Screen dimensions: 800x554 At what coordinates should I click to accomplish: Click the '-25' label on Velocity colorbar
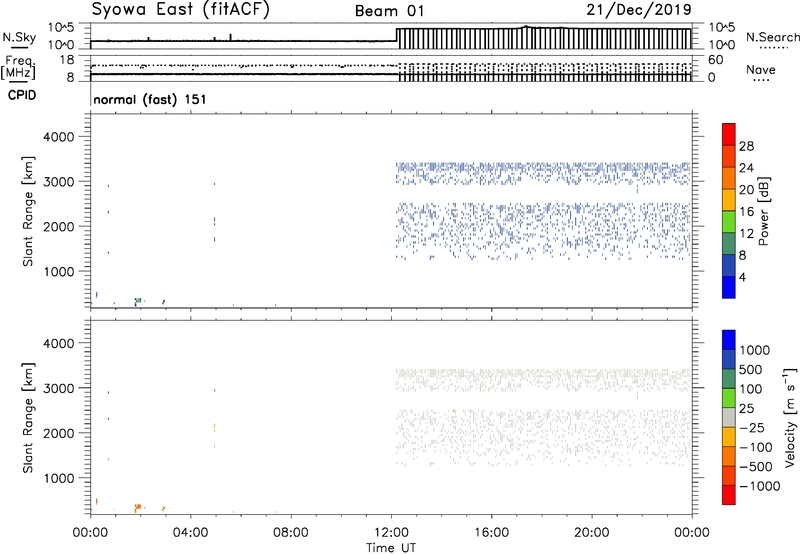coord(752,428)
